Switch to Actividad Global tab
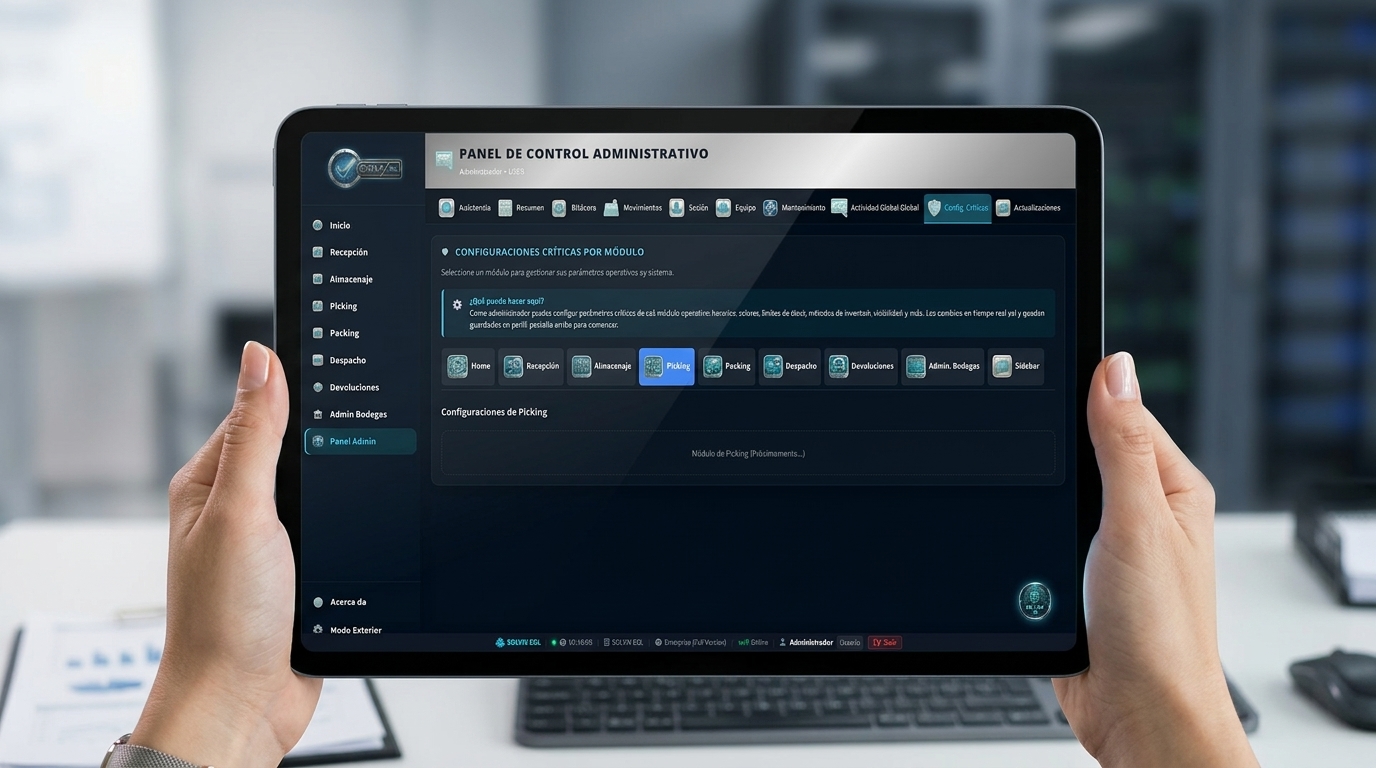This screenshot has height=768, width=1376. coord(875,208)
